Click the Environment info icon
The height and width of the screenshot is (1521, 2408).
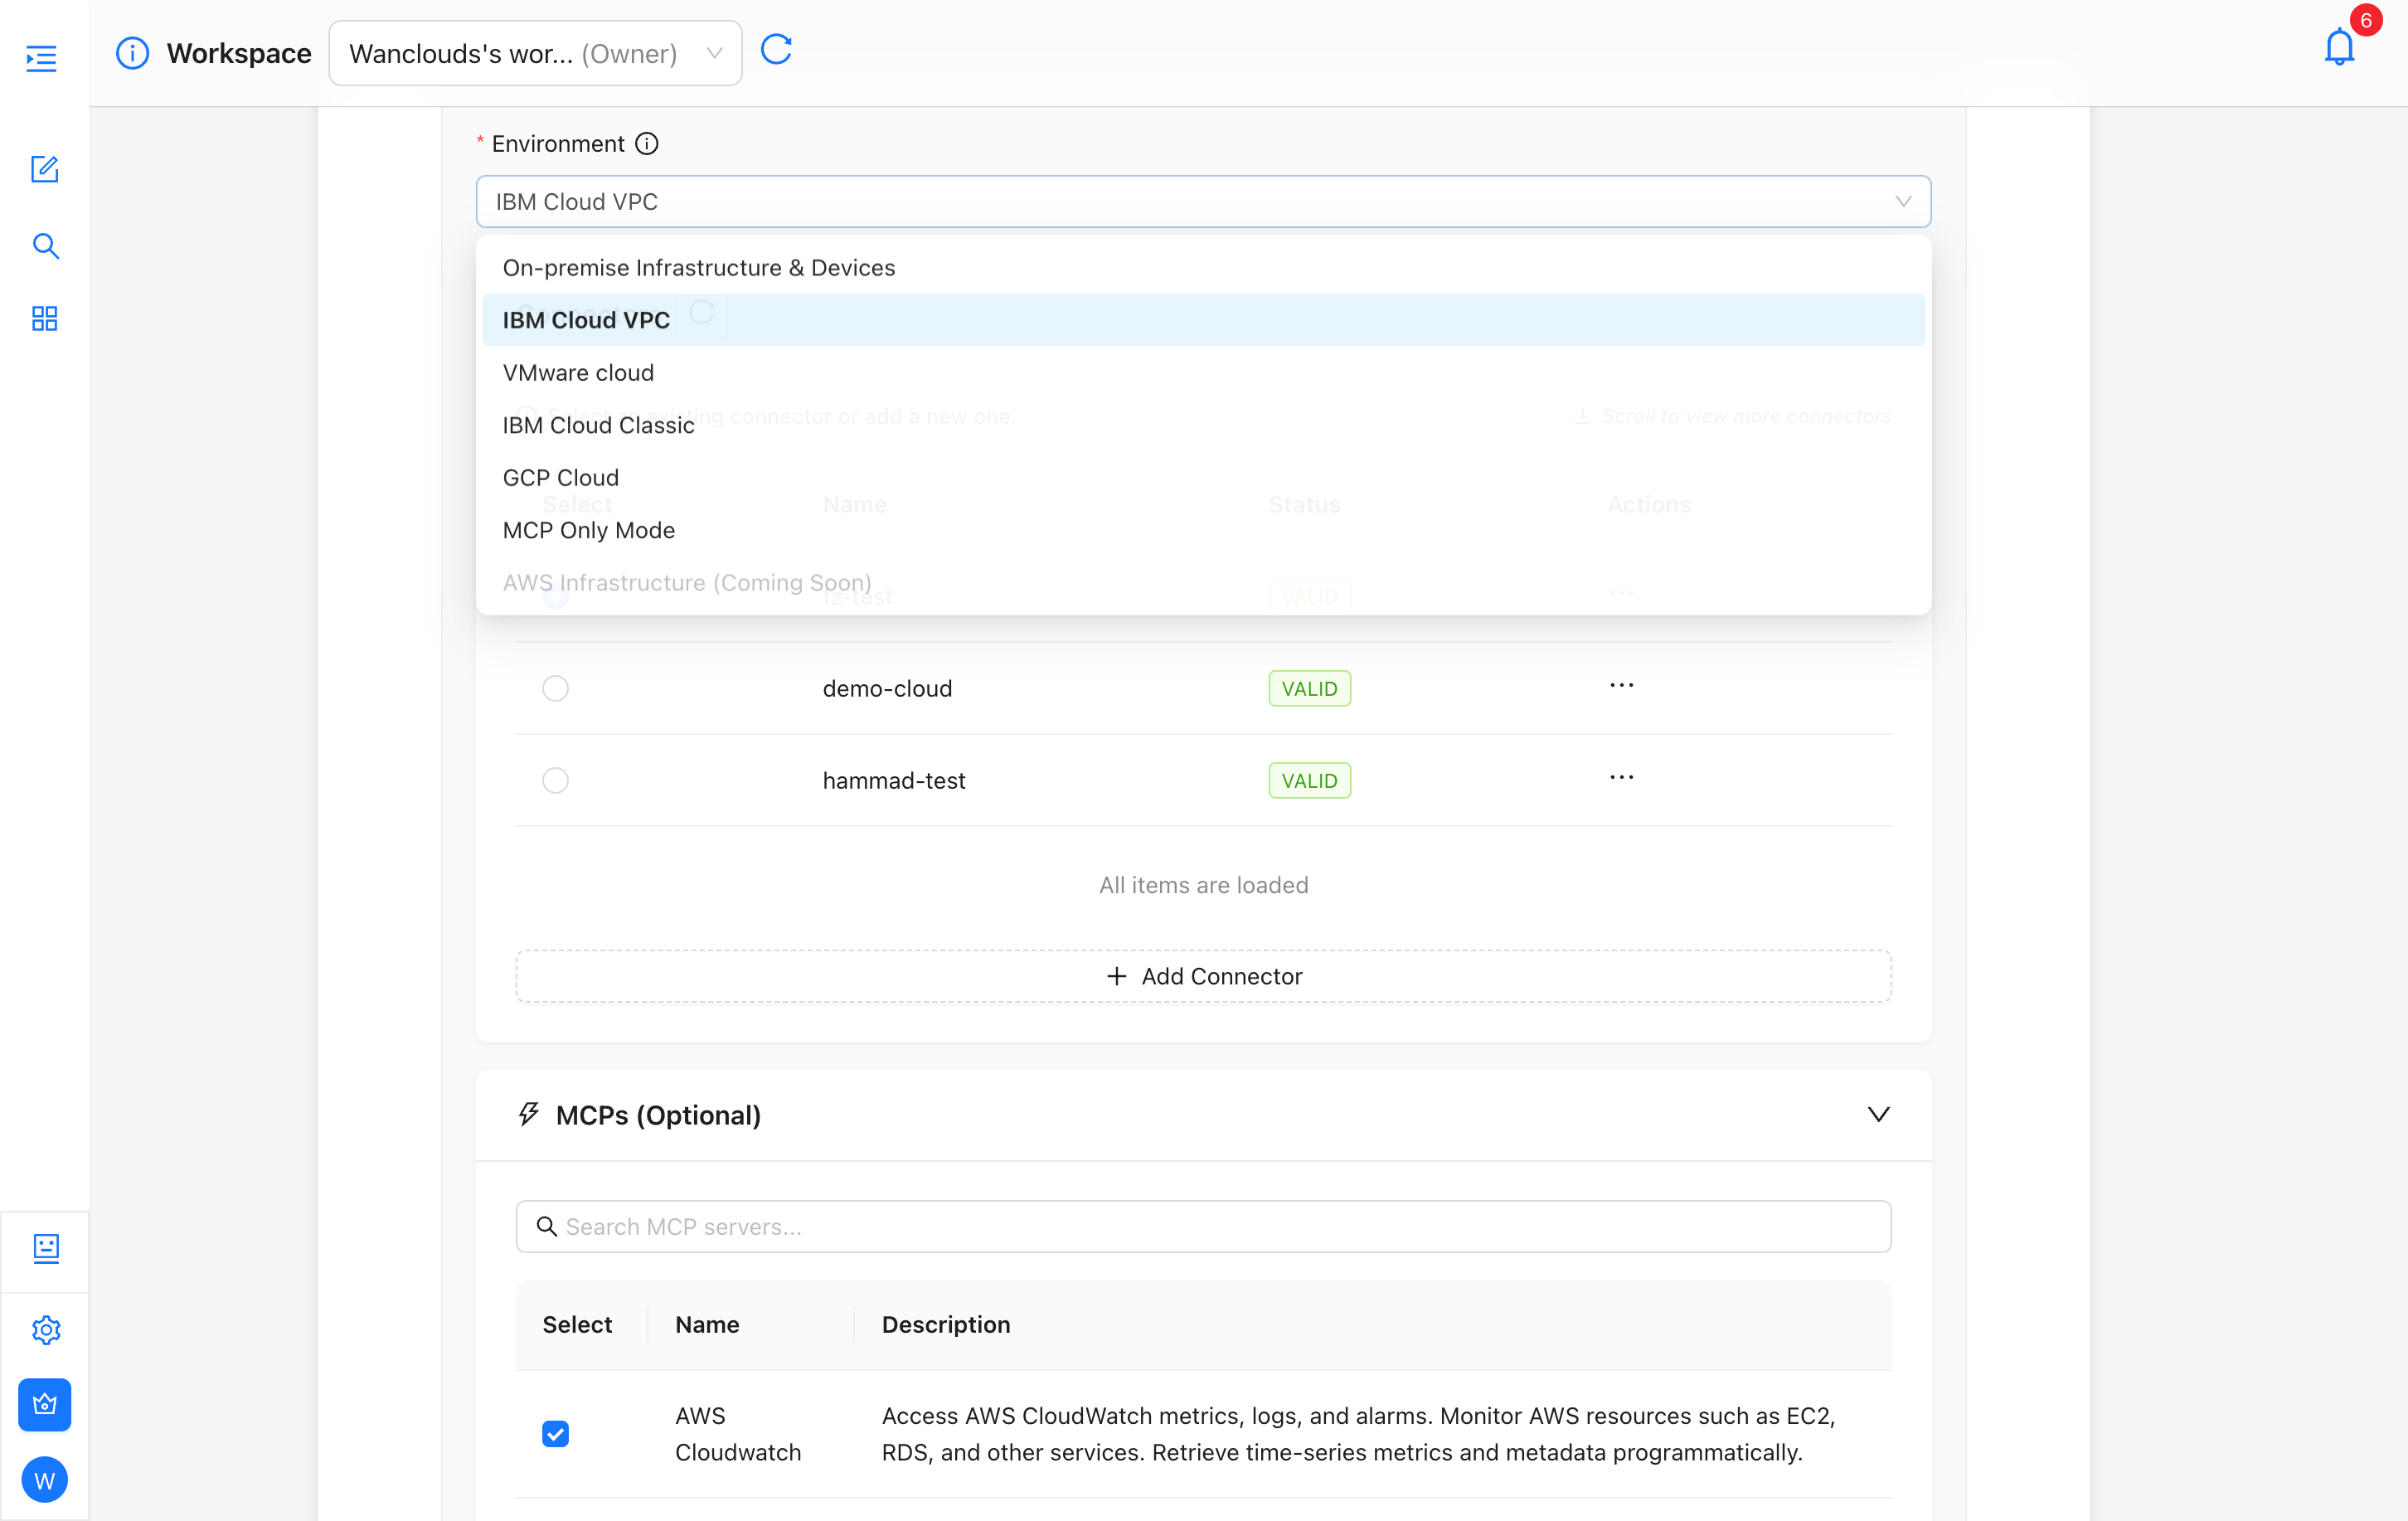[x=647, y=144]
